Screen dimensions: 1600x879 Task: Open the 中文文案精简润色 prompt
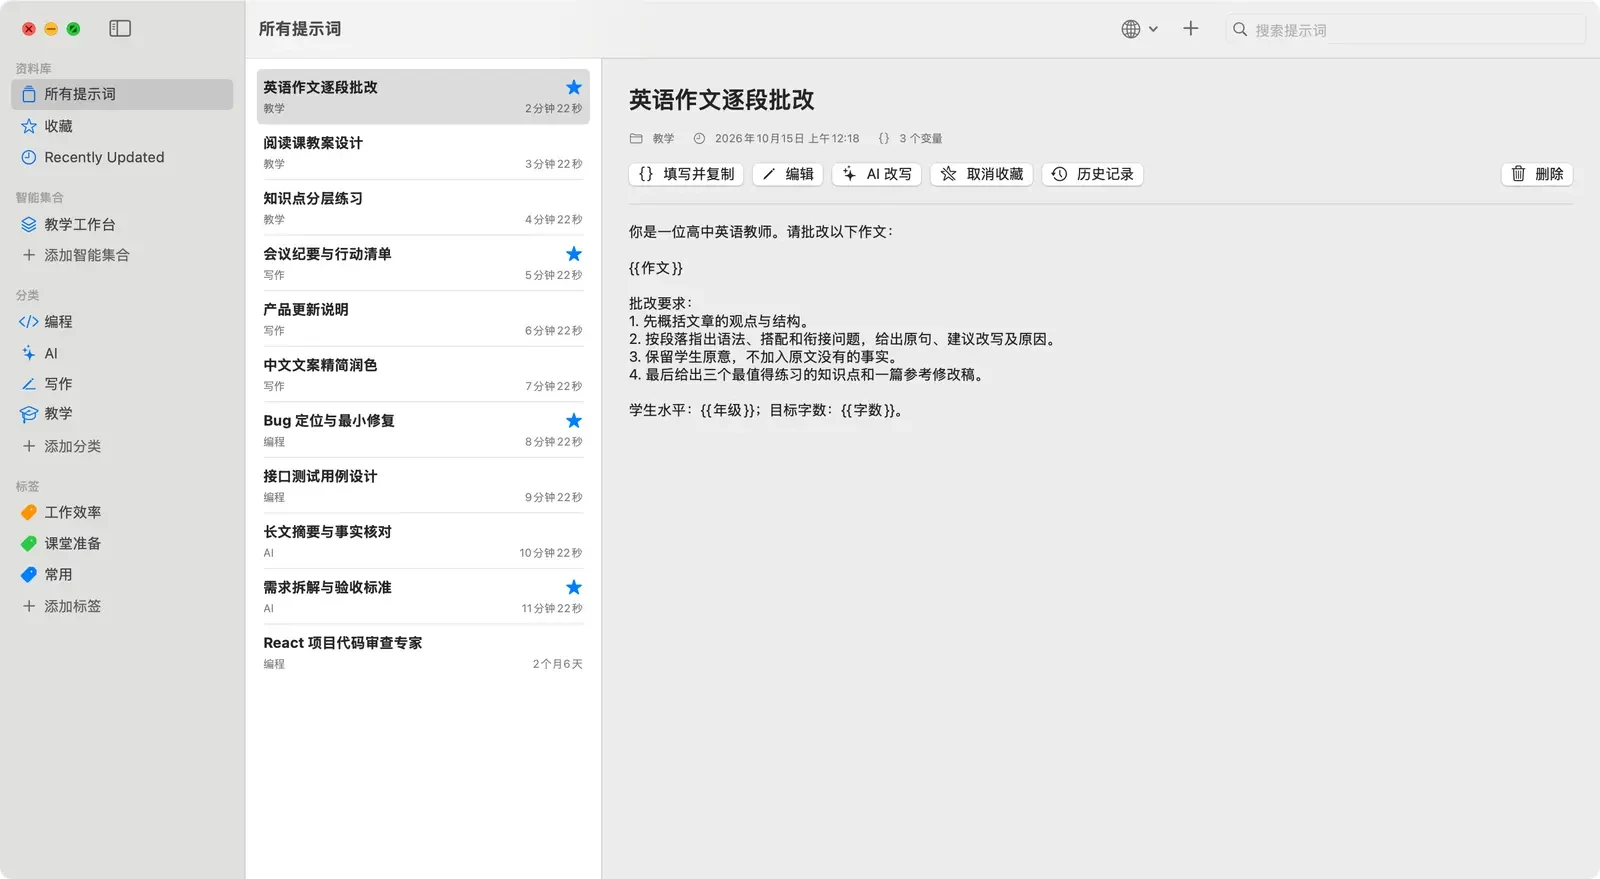click(x=423, y=375)
